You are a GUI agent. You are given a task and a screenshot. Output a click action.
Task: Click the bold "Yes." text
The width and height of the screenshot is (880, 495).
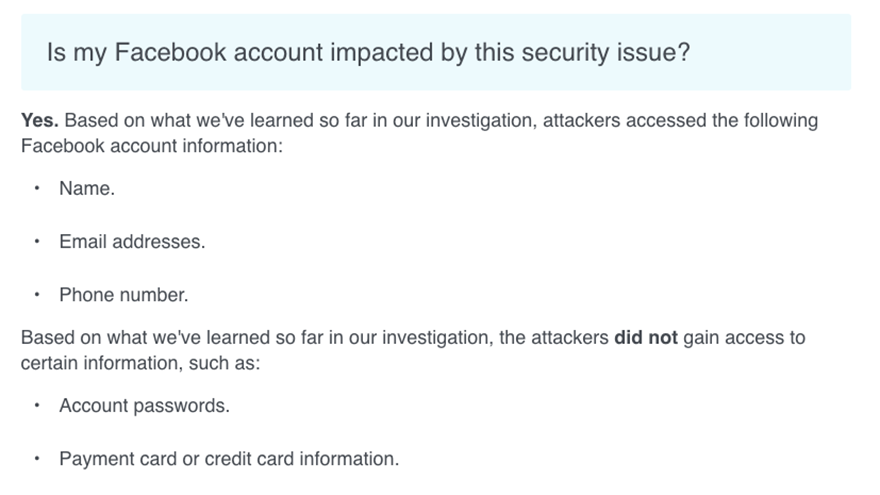[x=40, y=121]
